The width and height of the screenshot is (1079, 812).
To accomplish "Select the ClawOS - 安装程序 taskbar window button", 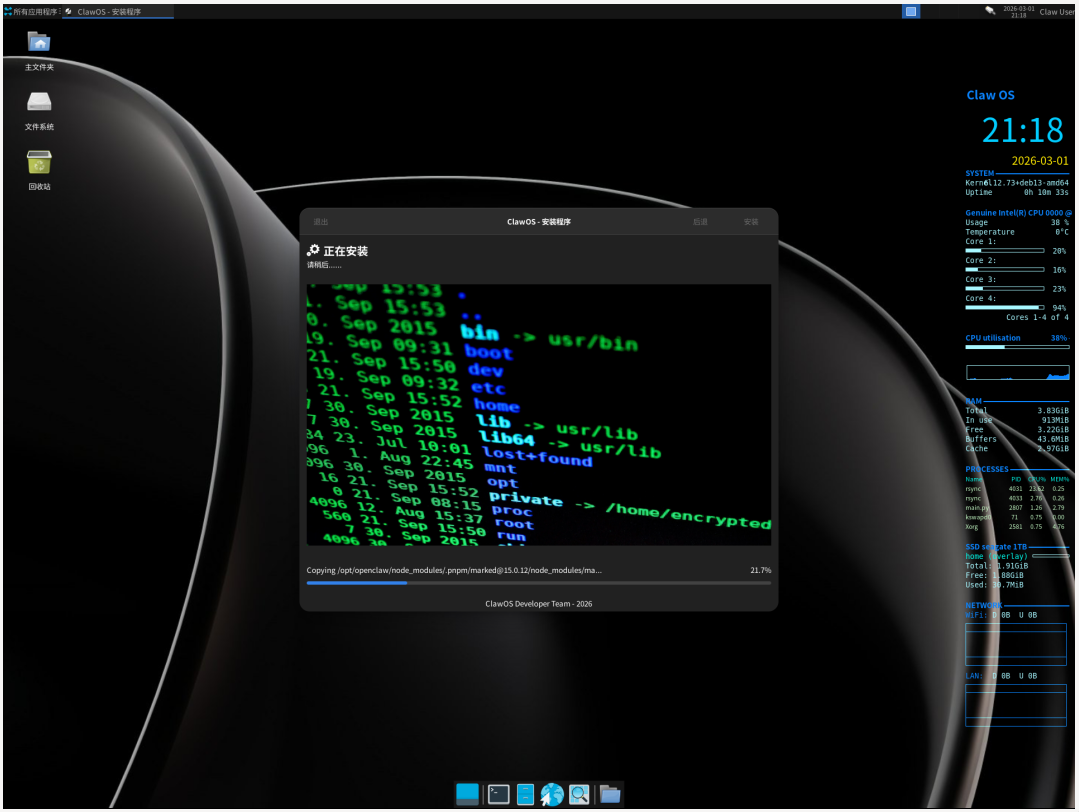I will pos(118,12).
